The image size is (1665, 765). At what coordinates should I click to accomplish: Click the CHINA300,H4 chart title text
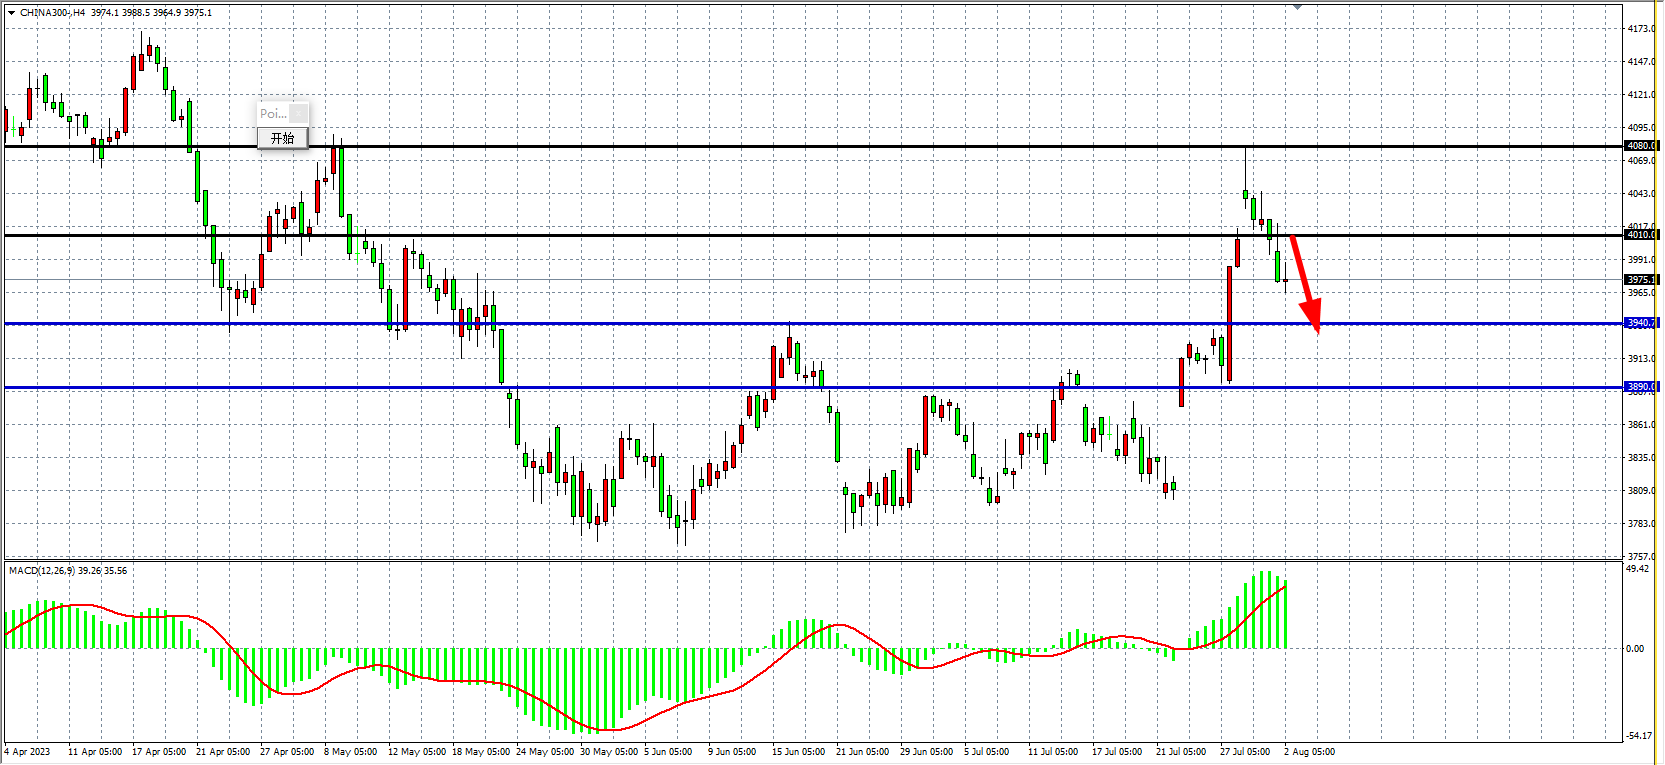click(52, 13)
